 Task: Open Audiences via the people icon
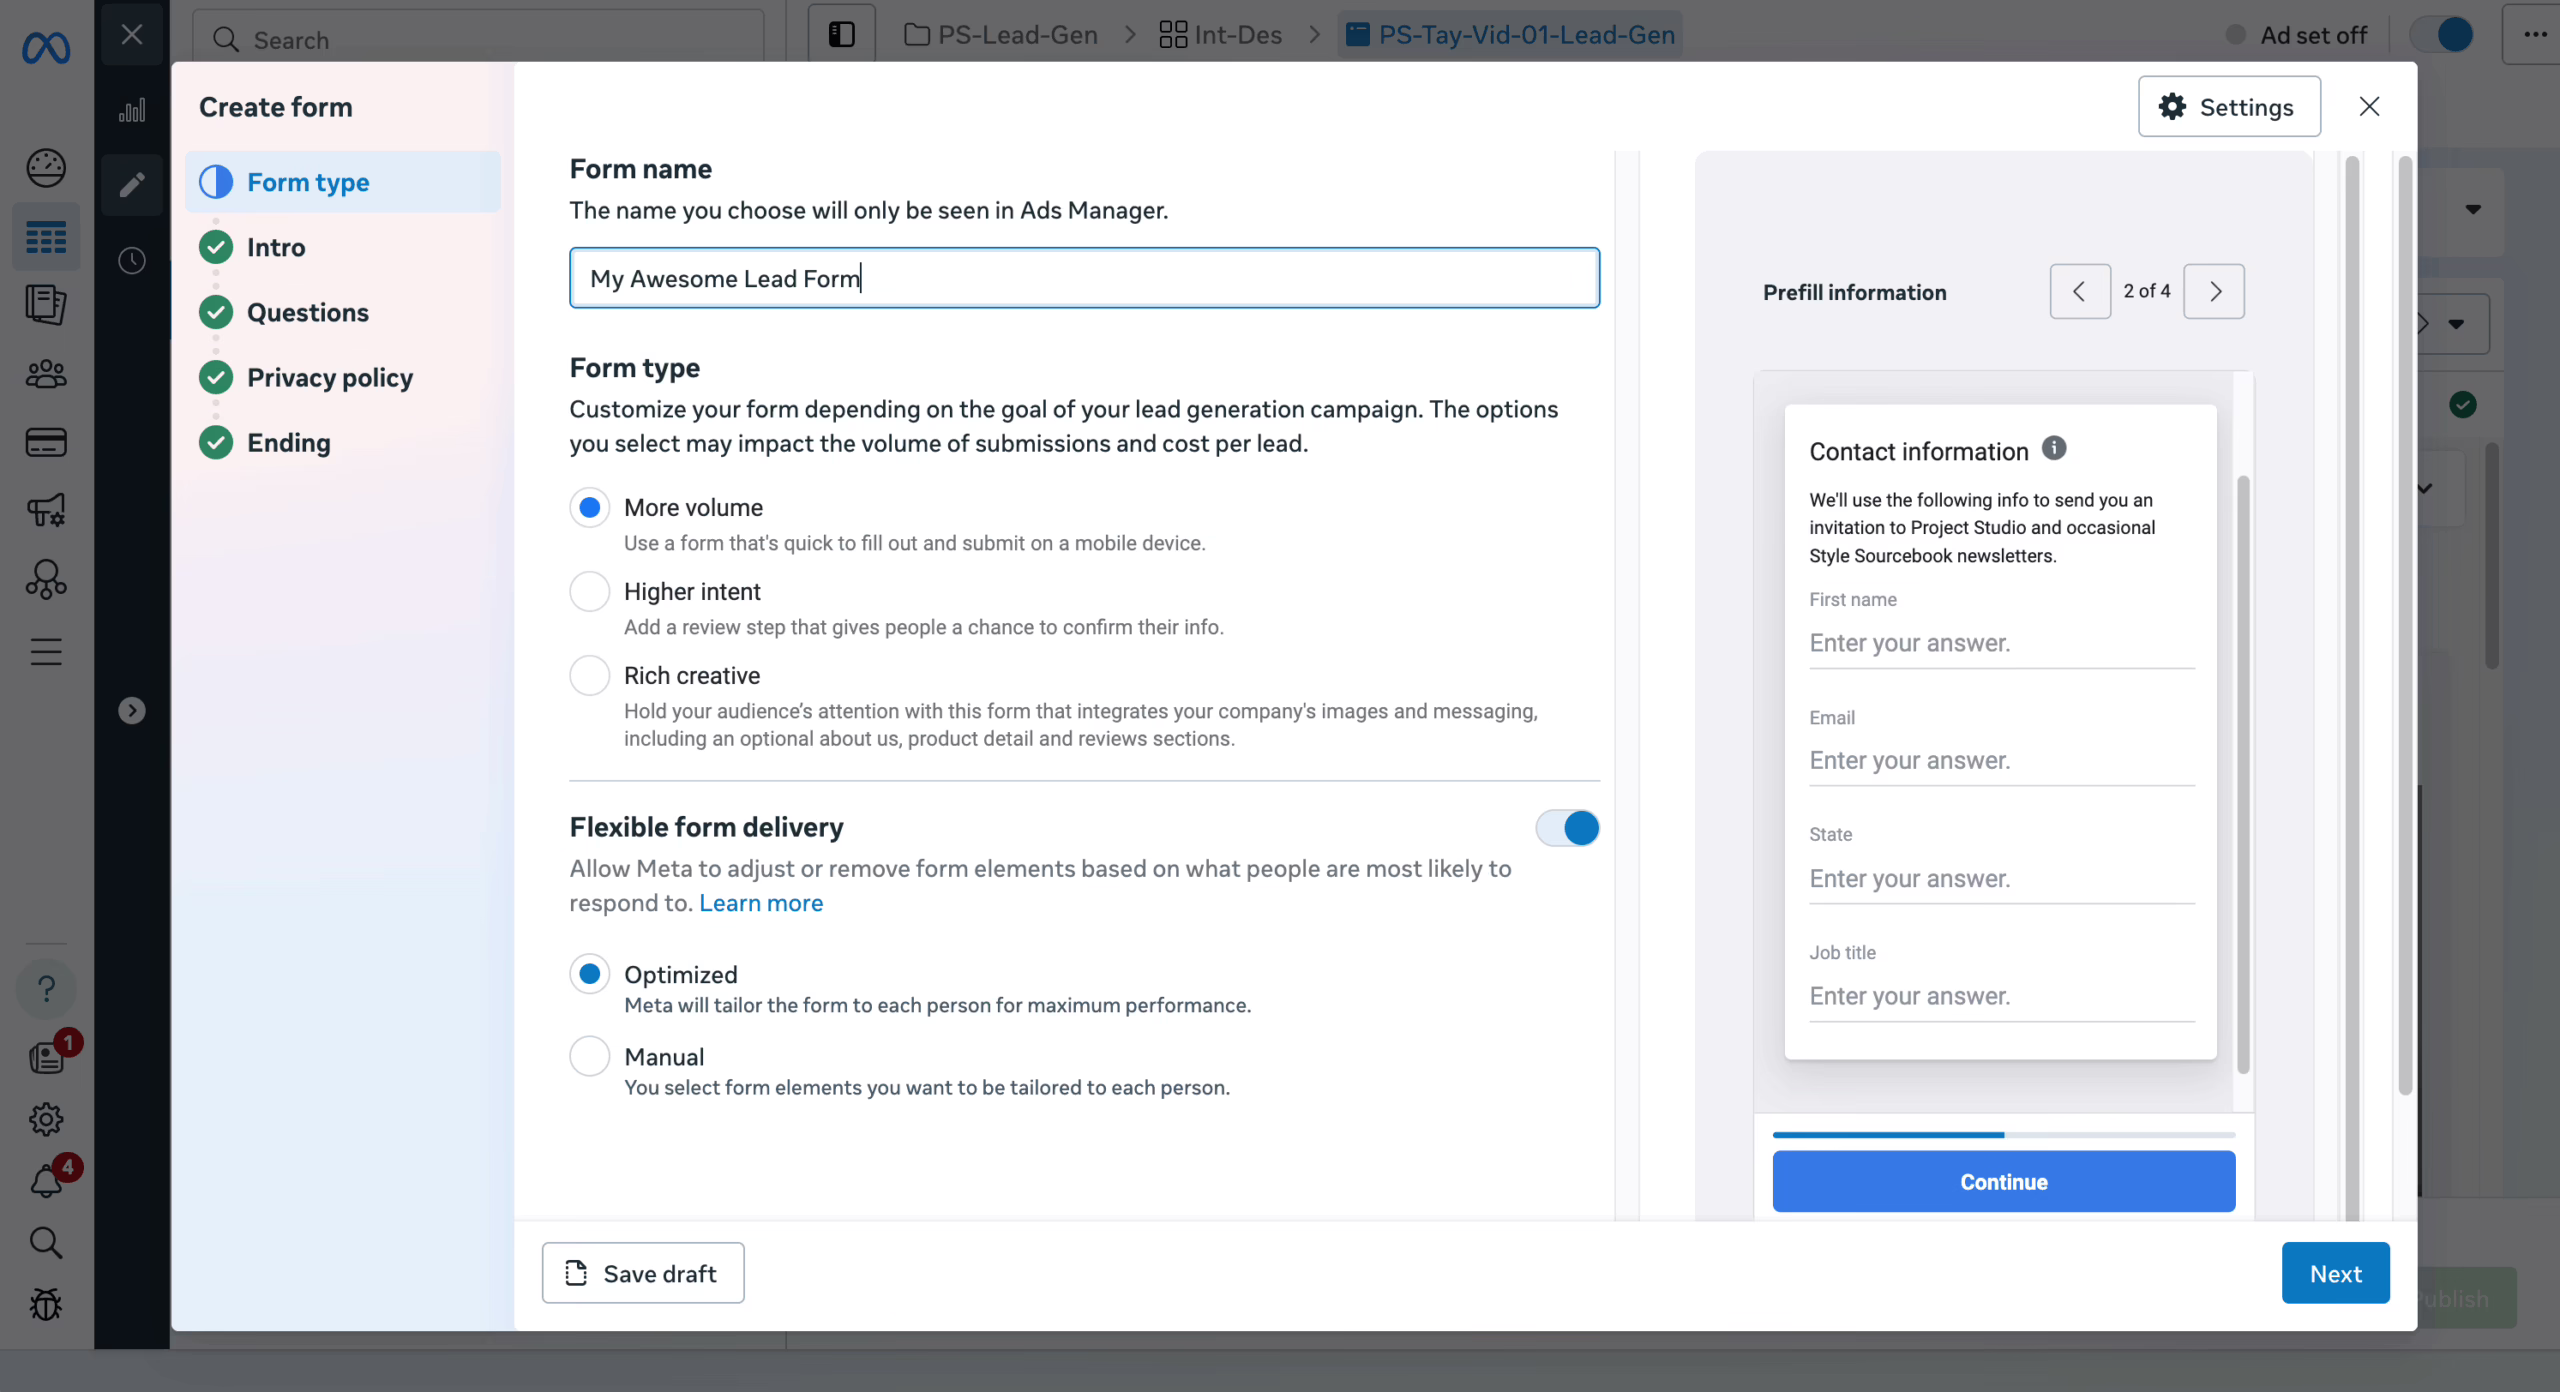pyautogui.click(x=46, y=374)
